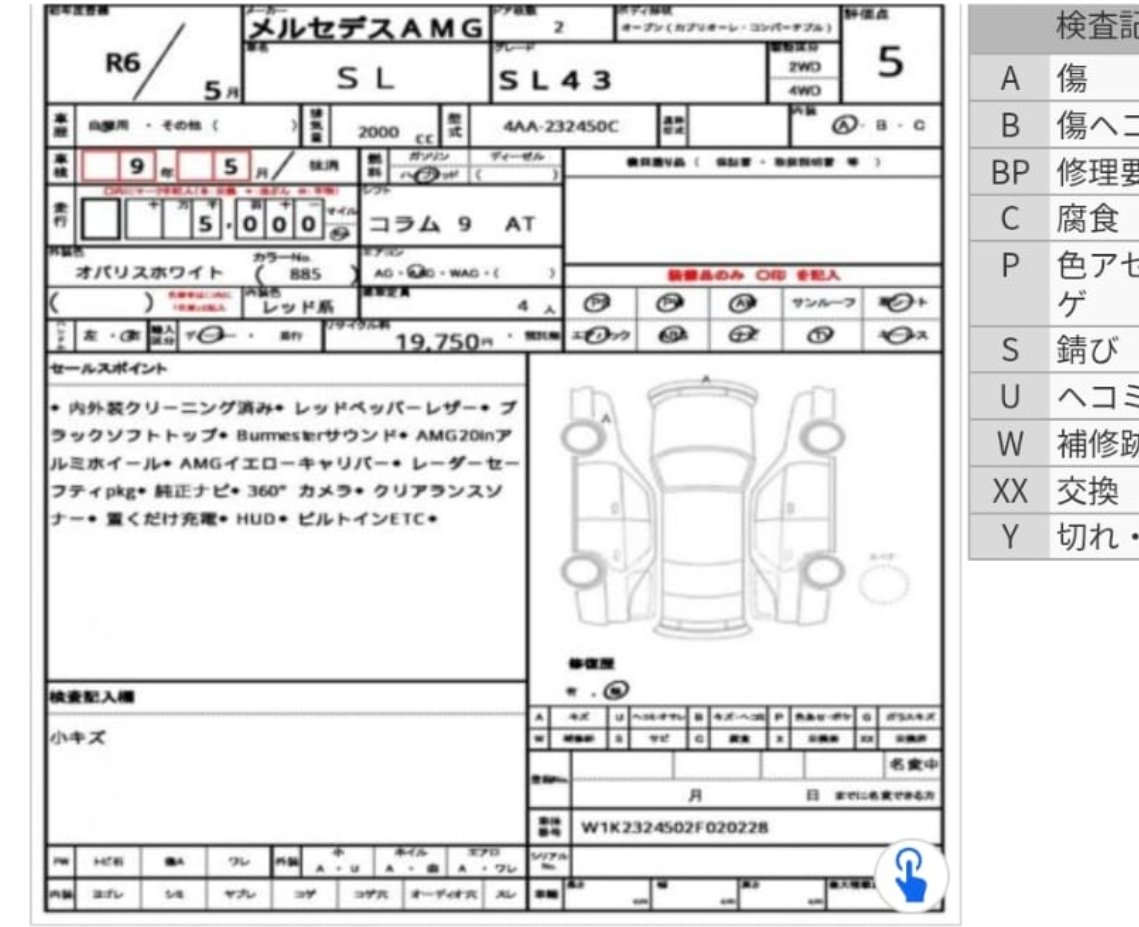Select legend row W 補修跡
This screenshot has width=1139, height=927.
coord(1054,444)
